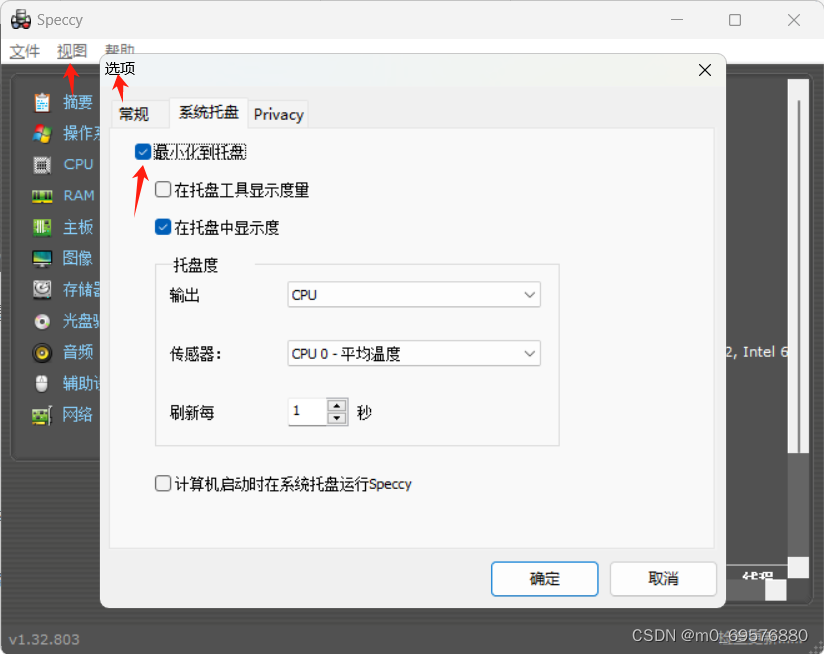Select the Network (网络) card icon
The height and width of the screenshot is (654, 824).
click(42, 416)
